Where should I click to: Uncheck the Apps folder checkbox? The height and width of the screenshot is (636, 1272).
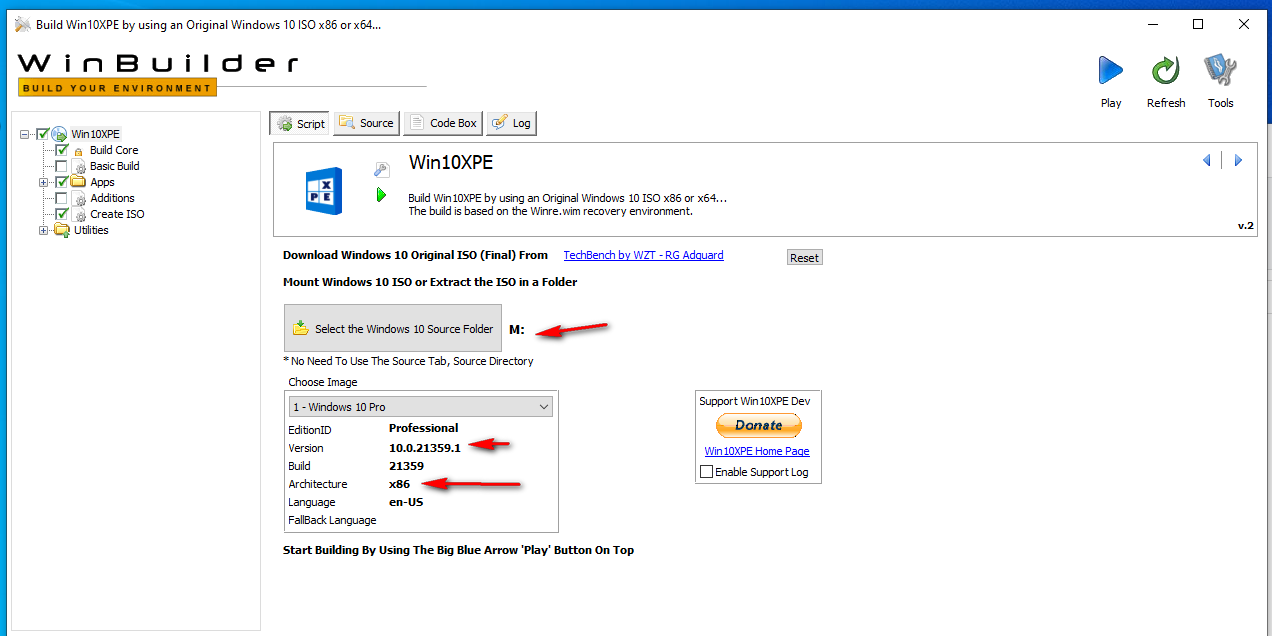pyautogui.click(x=62, y=182)
